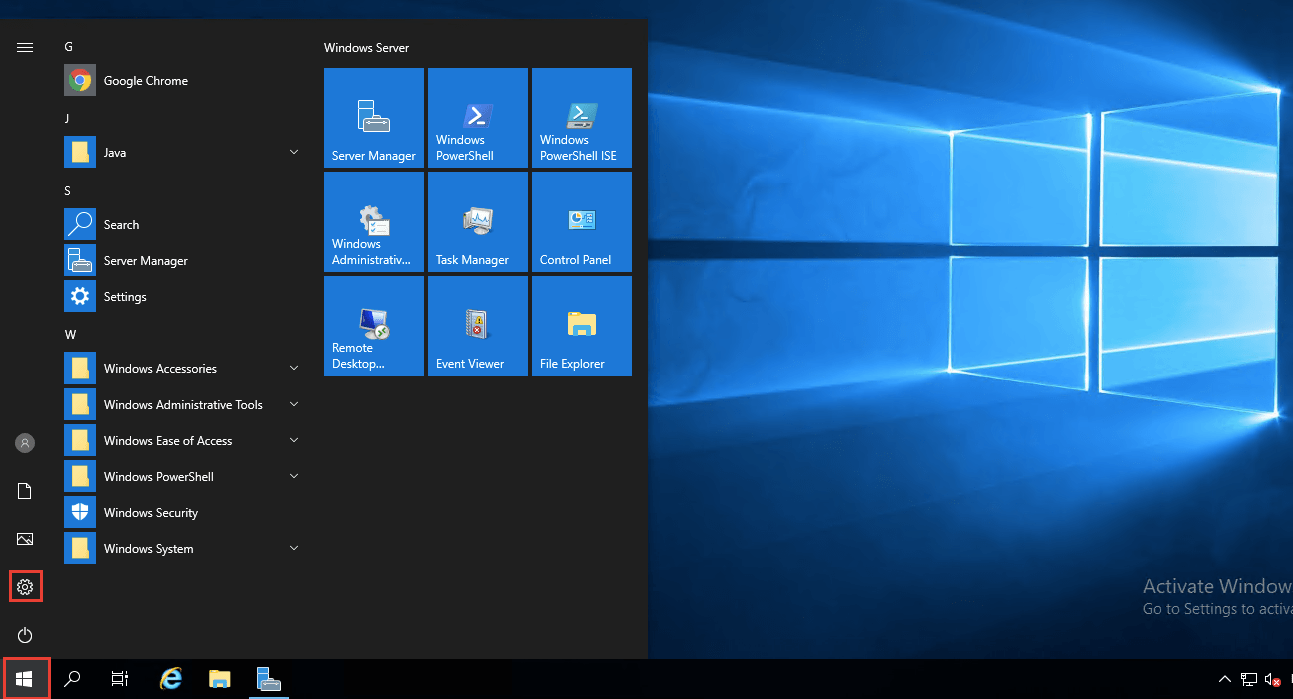Expand the Windows Ease of Access chevron
The width and height of the screenshot is (1293, 699).
click(294, 440)
